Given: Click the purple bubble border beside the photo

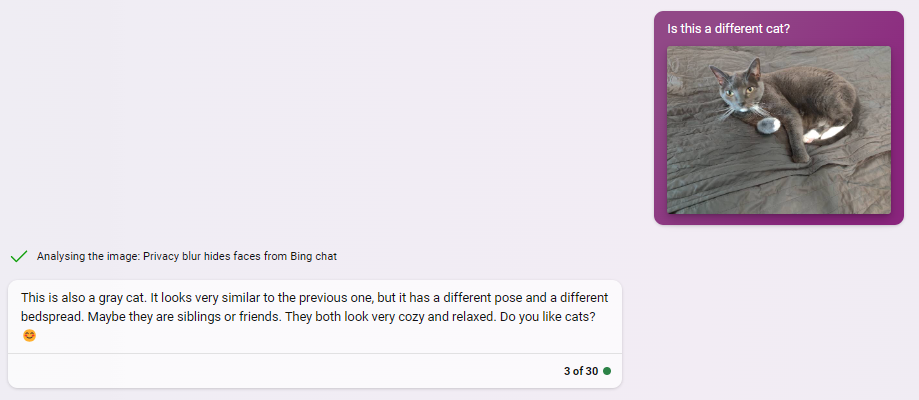Looking at the screenshot, I should pos(897,129).
